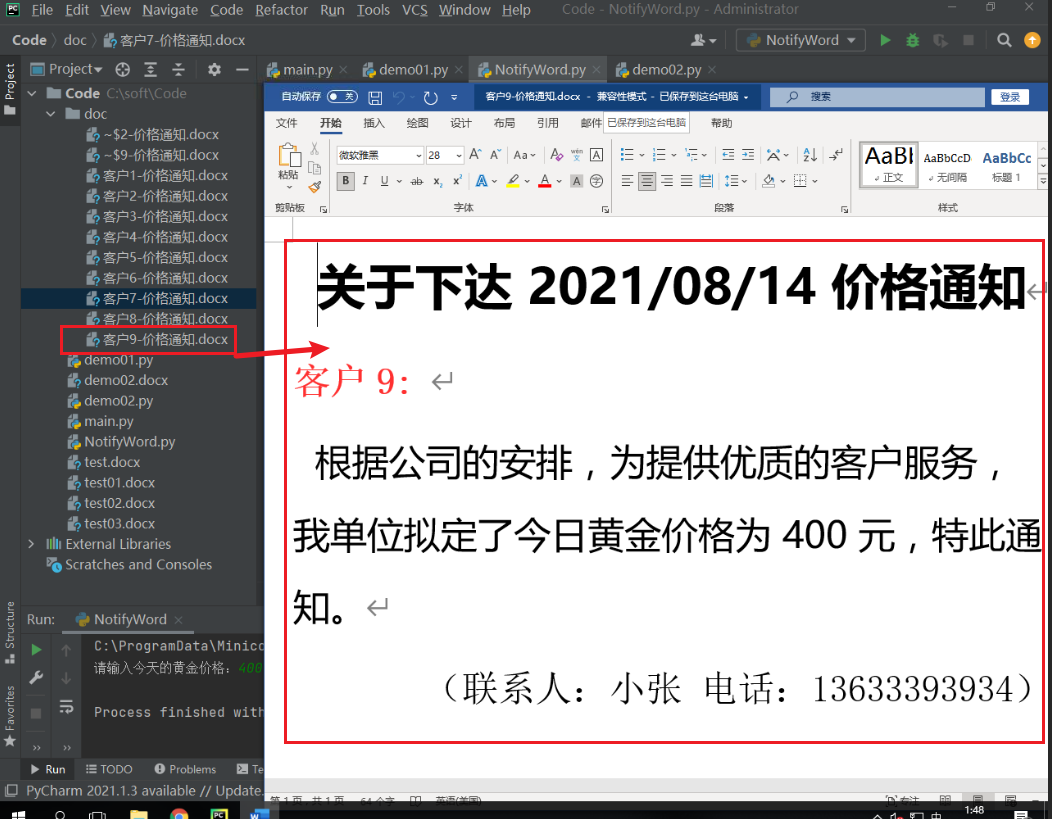Click the Decrease Indent icon

[728, 155]
